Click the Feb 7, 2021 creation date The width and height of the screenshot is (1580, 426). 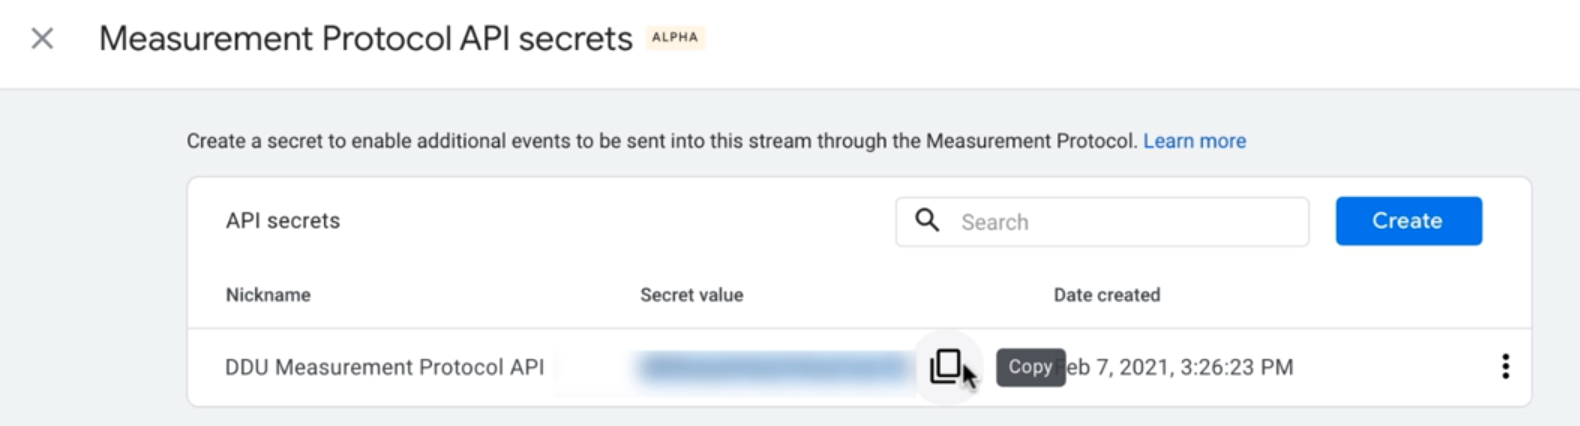pos(1180,367)
